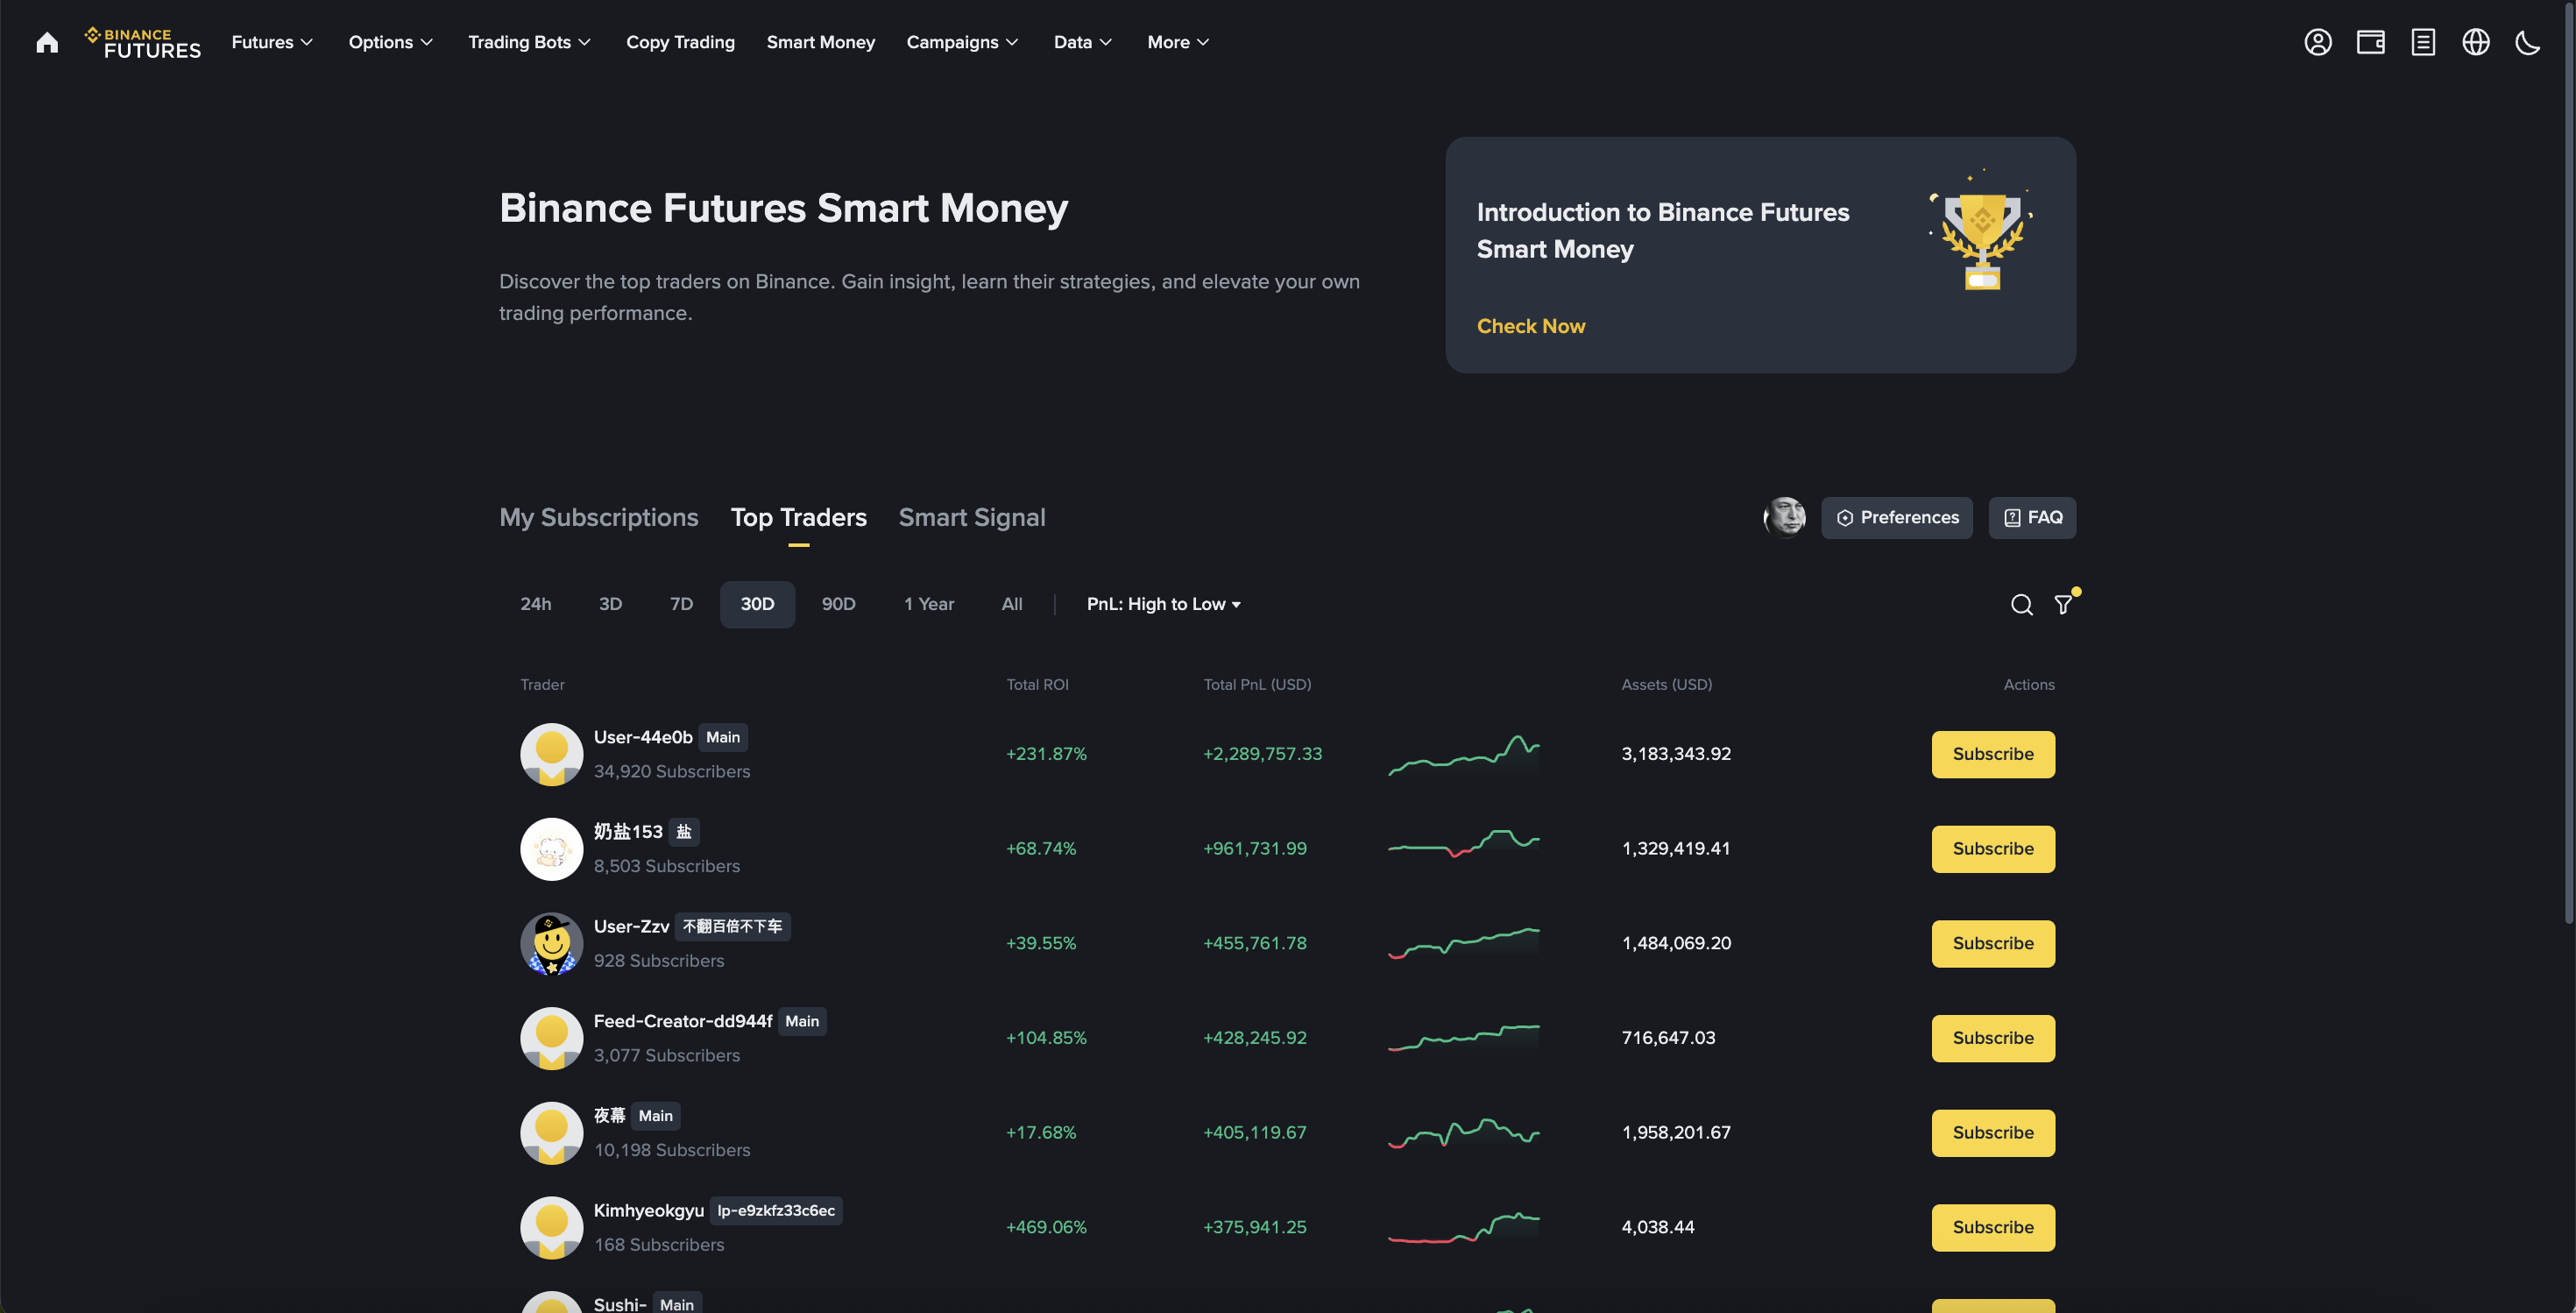View 奶盐153's PnL sparkline chart
Screen dimensions: 2576x1313
[1464, 844]
